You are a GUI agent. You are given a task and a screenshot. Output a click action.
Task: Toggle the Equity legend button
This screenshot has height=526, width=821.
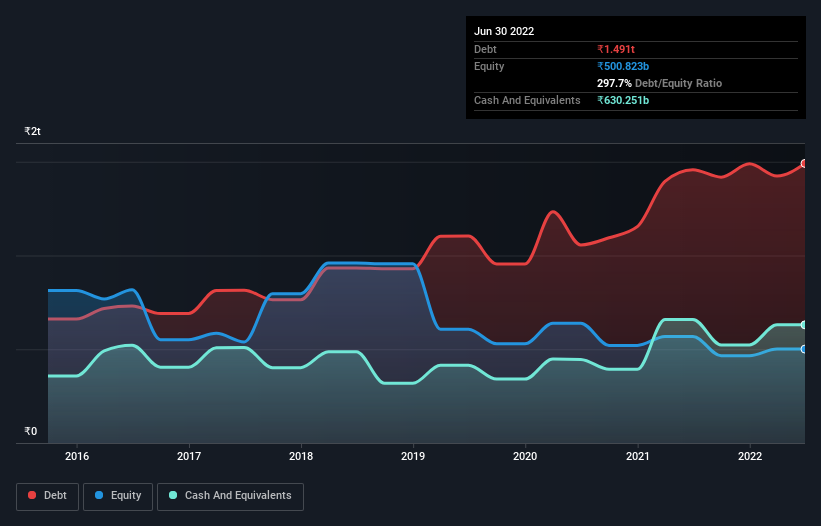[x=118, y=496]
